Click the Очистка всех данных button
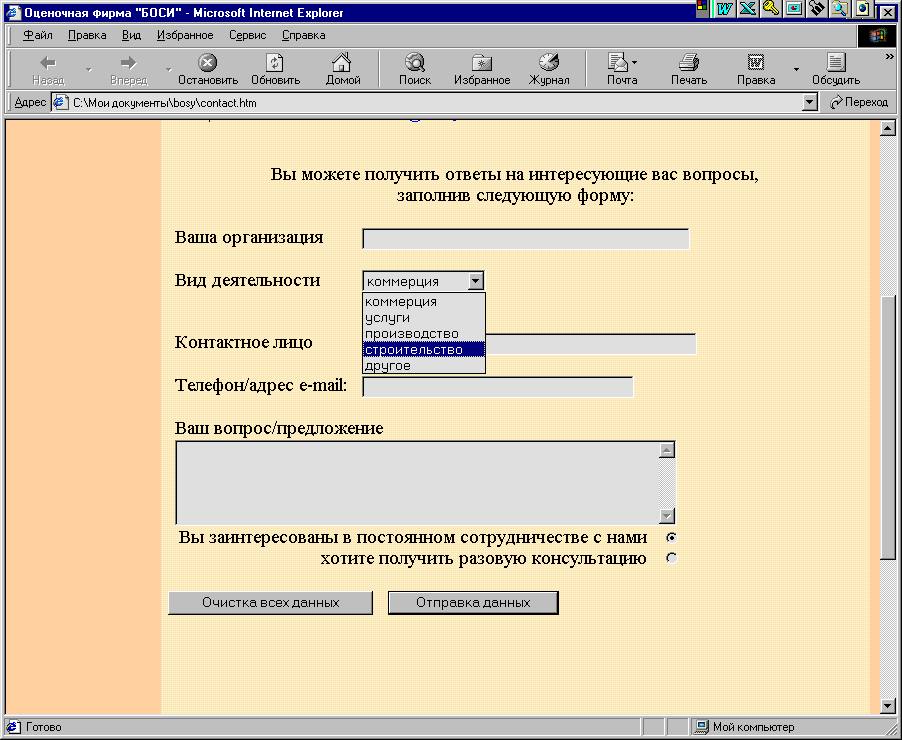The height and width of the screenshot is (740, 902). [x=270, y=602]
